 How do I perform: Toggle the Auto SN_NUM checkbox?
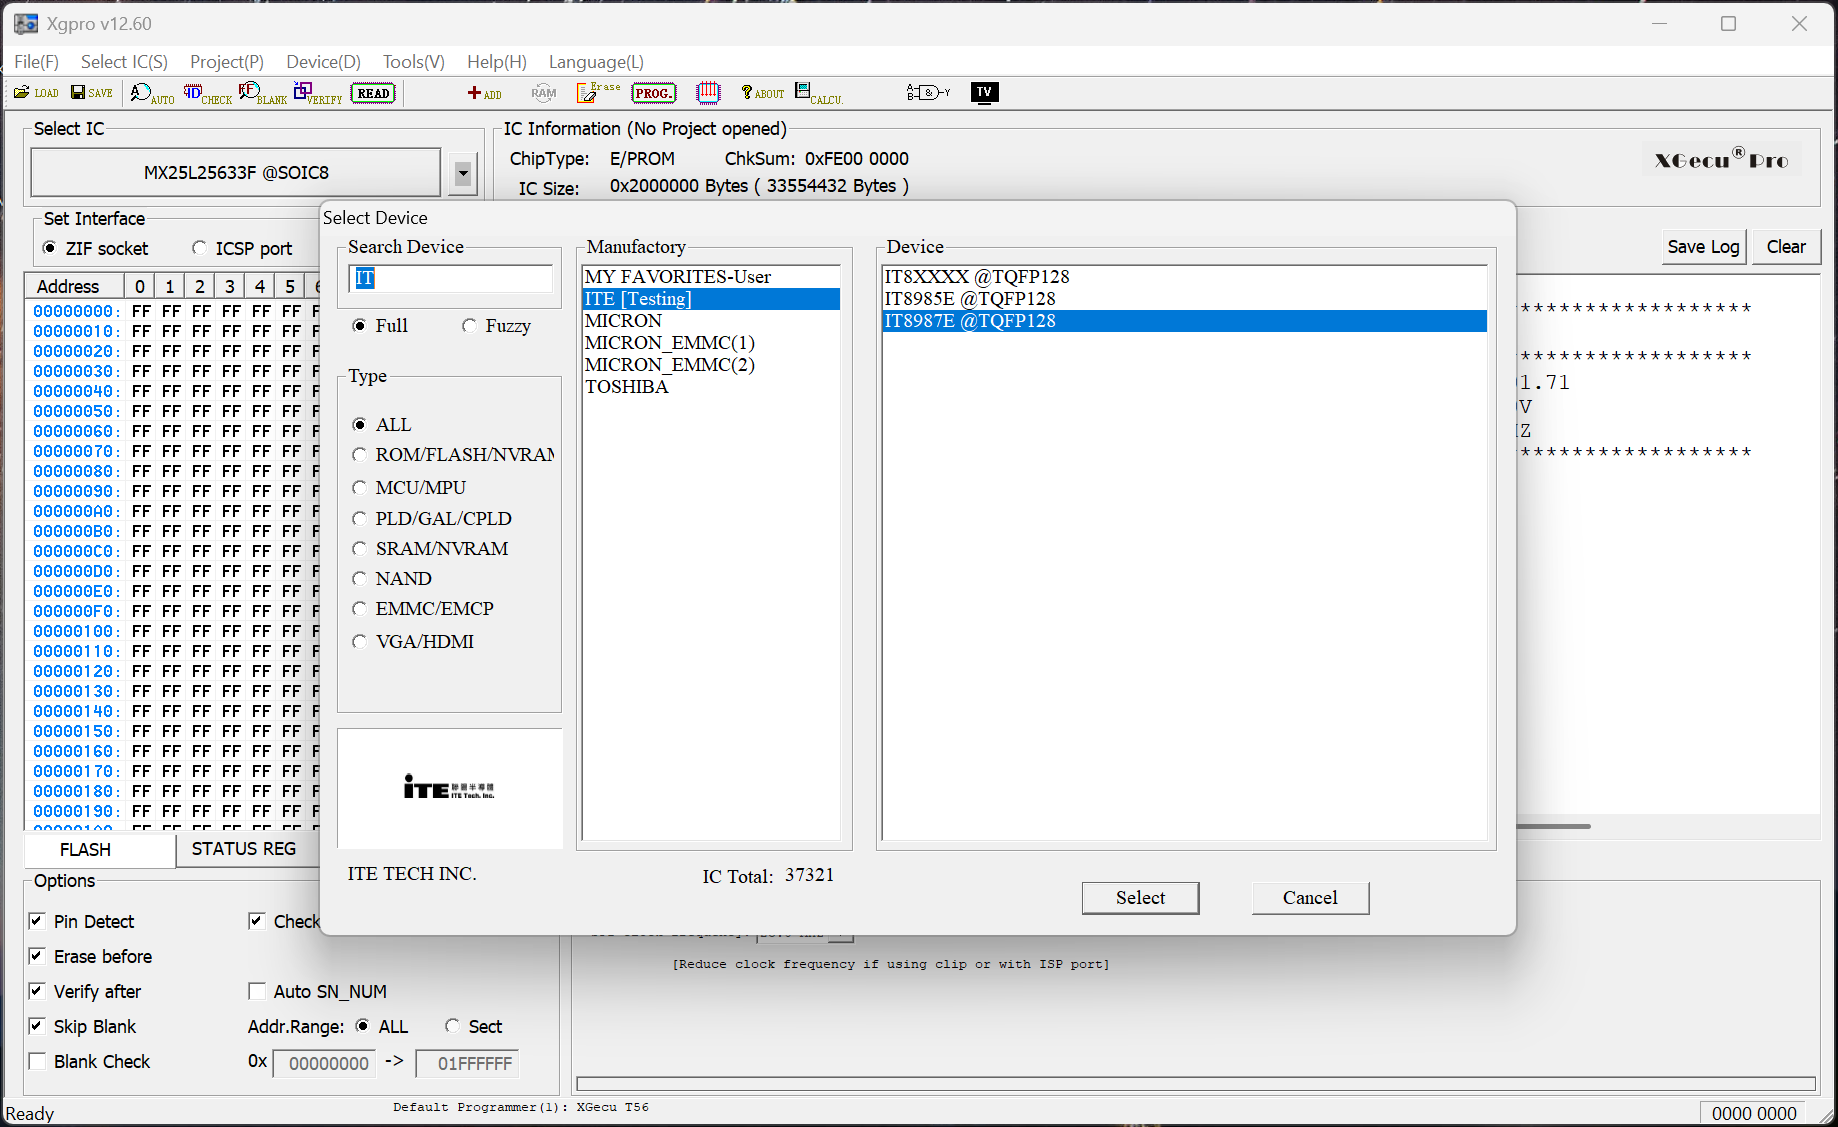click(257, 991)
